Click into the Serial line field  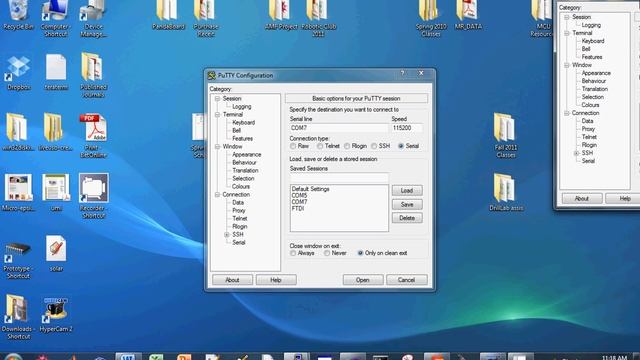[339, 128]
